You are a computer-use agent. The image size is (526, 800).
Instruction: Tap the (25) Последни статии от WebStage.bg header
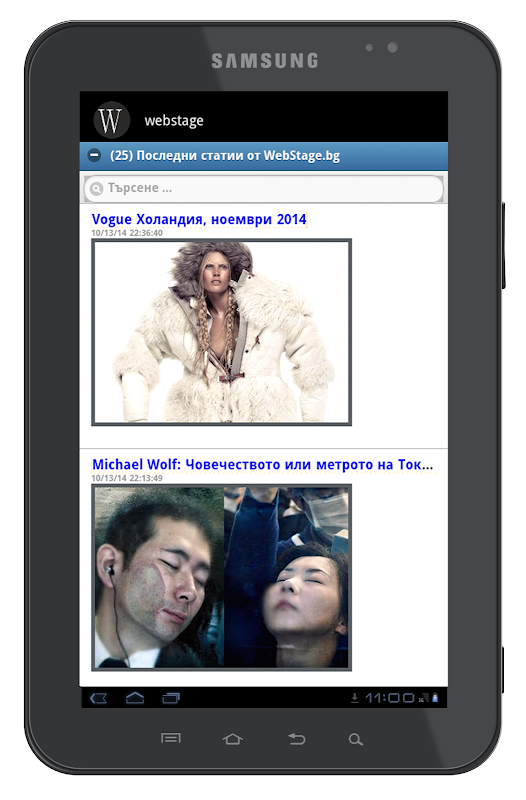tap(263, 156)
